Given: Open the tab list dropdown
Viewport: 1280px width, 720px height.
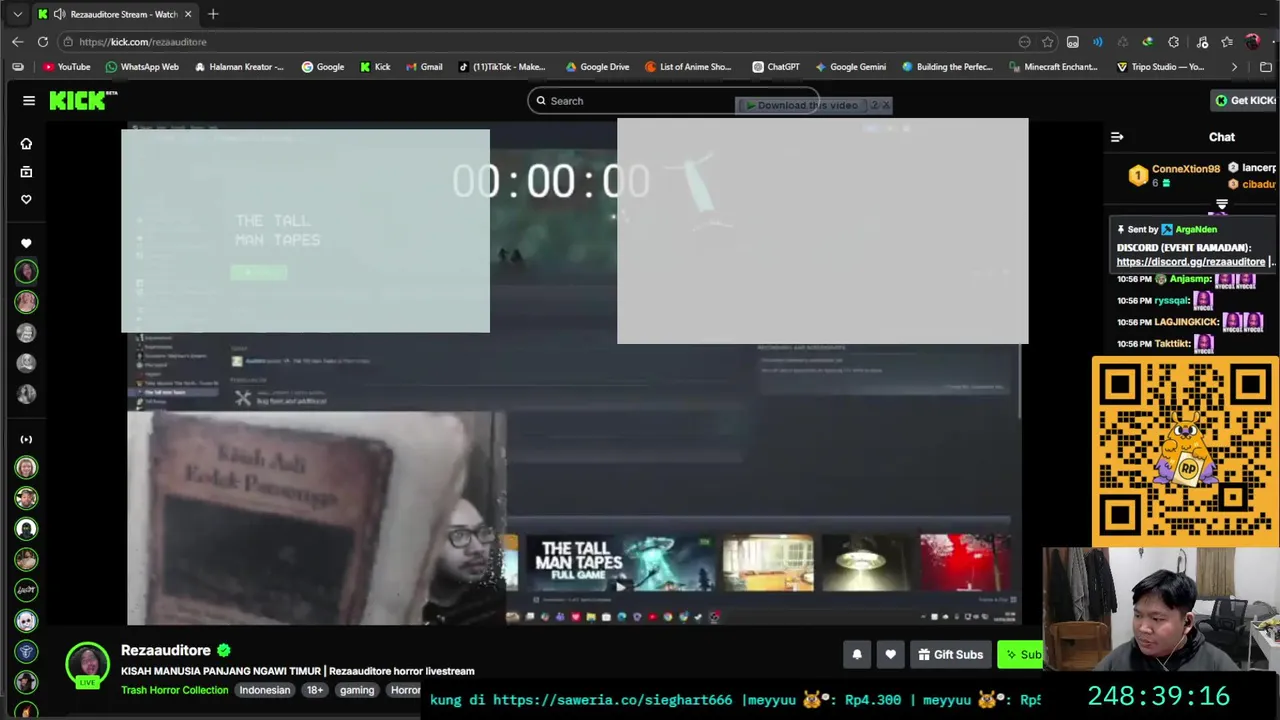Looking at the screenshot, I should click(17, 14).
